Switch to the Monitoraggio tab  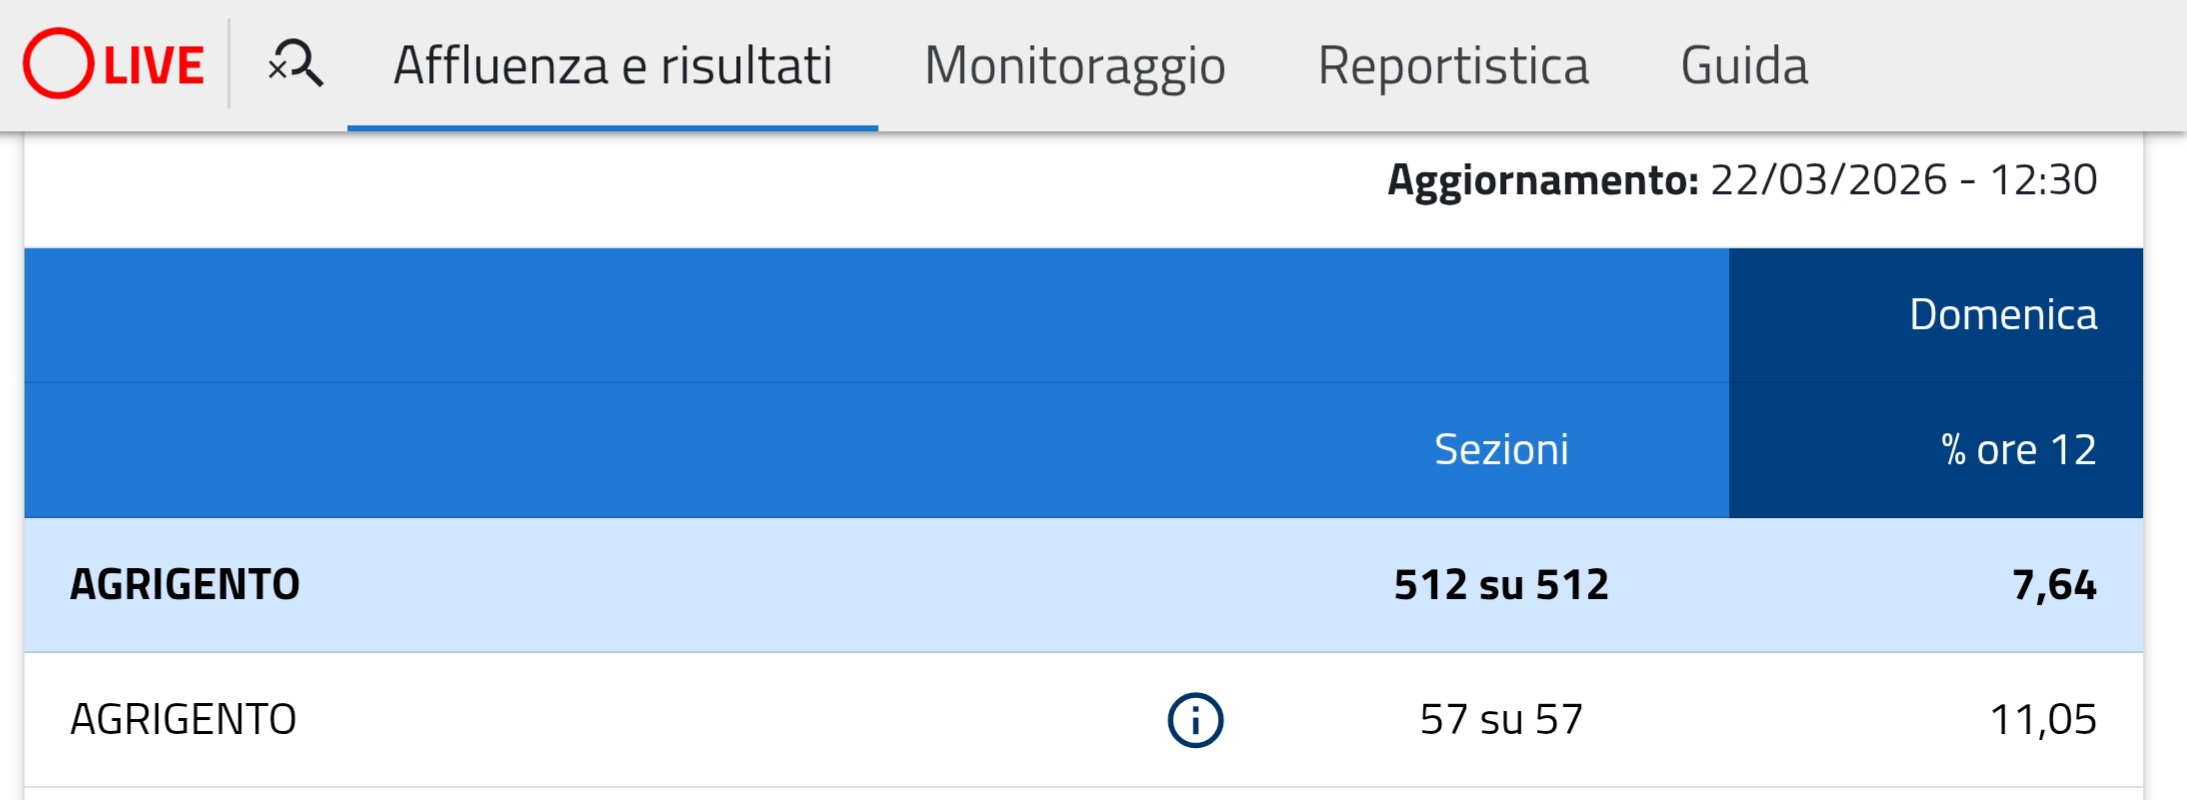[1075, 66]
